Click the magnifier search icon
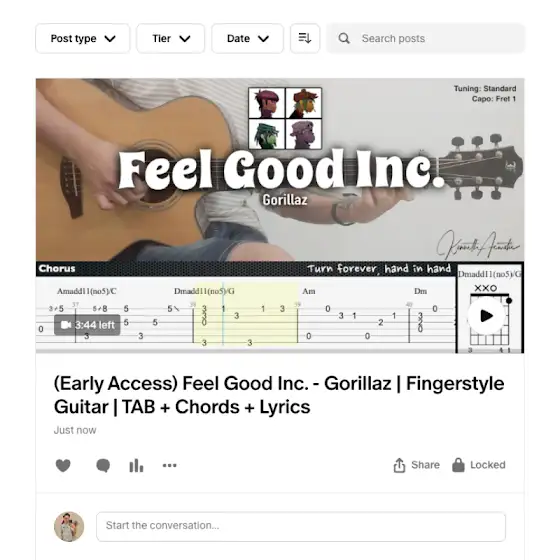Screen dimensions: 560x560 344,38
